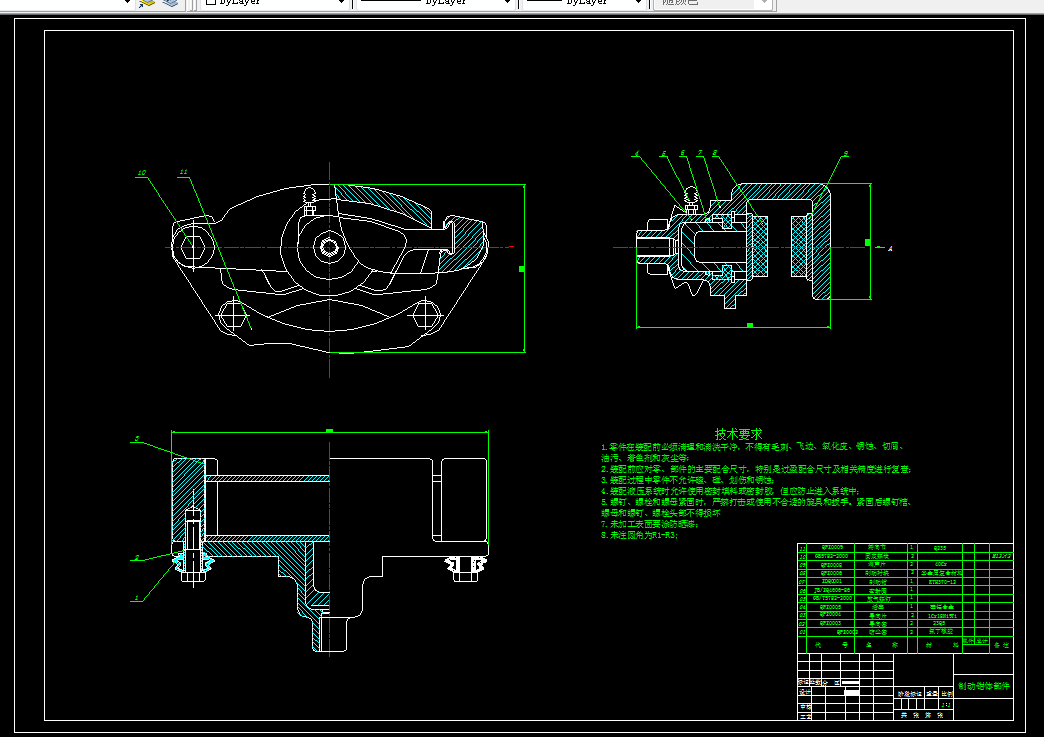Image resolution: width=1044 pixels, height=737 pixels.
Task: Expand the lineweight ByLayer dropdown
Action: point(639,3)
